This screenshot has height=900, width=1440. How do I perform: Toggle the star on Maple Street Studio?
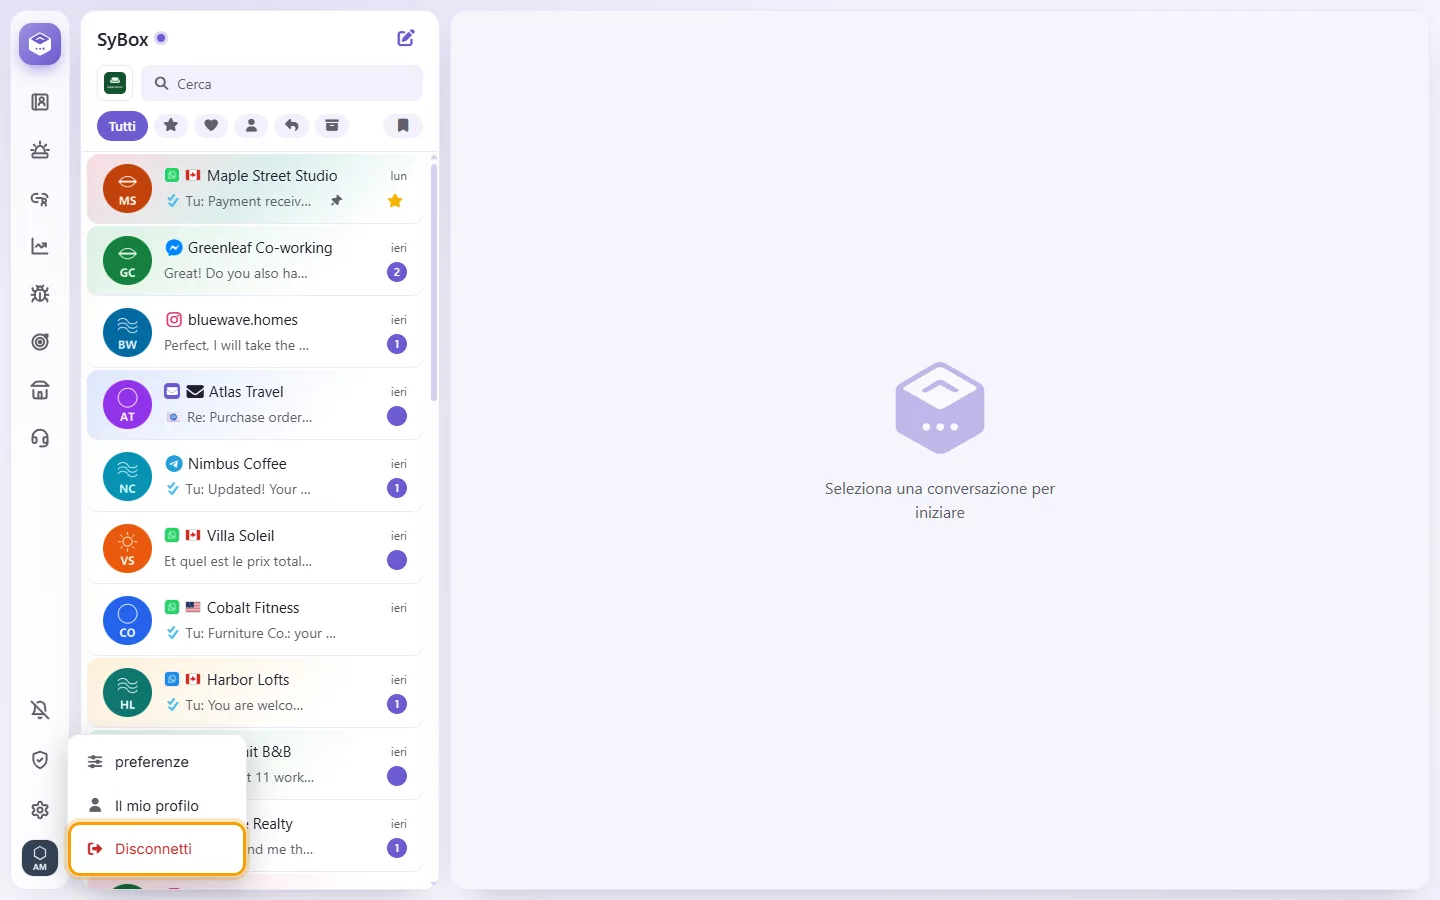point(395,201)
